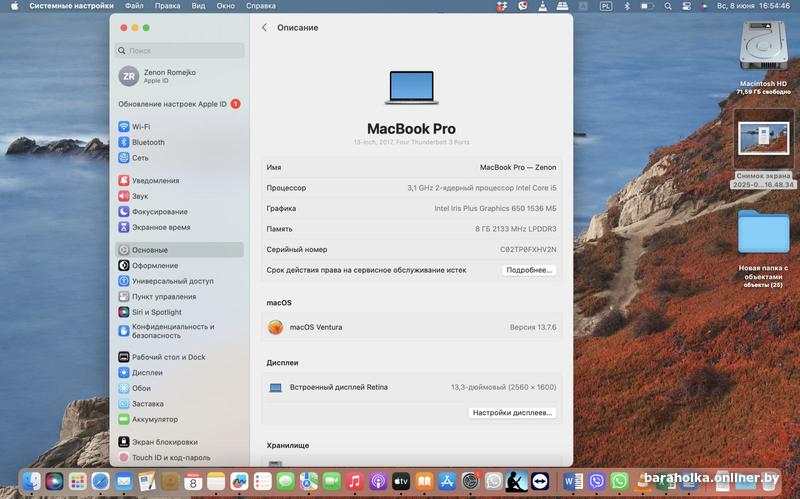Open FaceTime from the Dock

point(332,481)
